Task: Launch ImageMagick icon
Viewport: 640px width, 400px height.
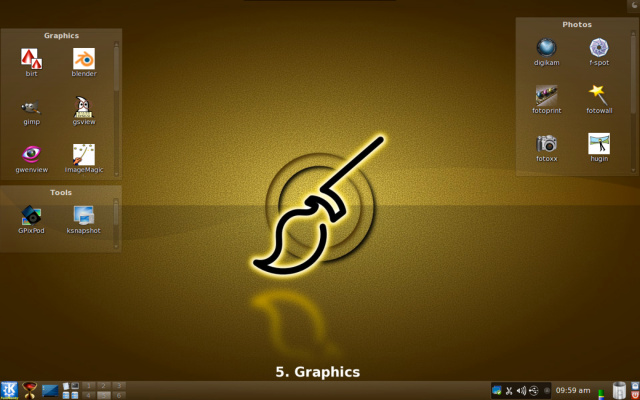Action: (84, 154)
